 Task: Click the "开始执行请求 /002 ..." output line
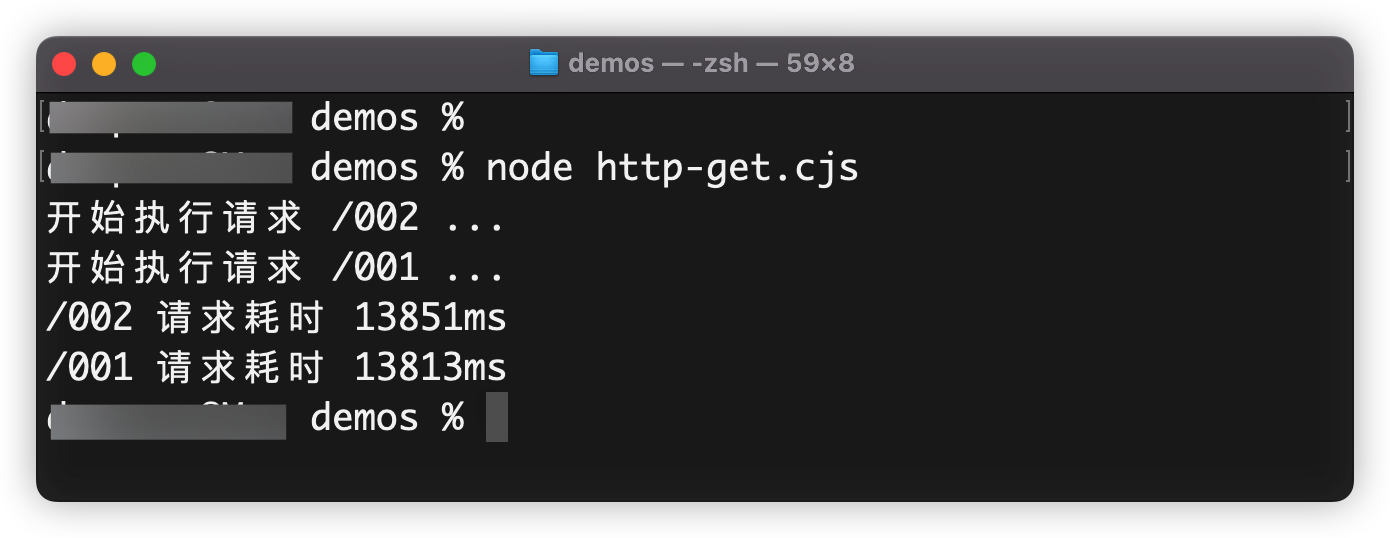[275, 217]
